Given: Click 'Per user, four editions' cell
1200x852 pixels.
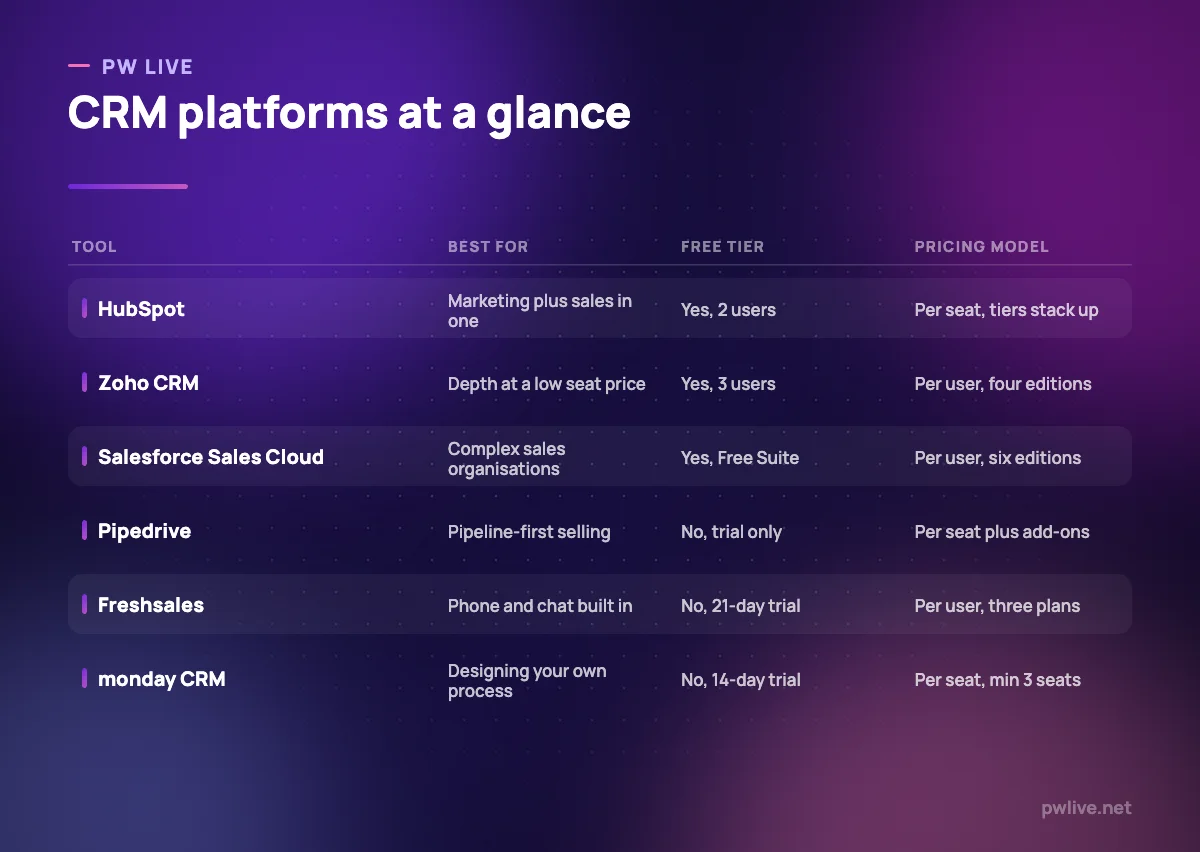Looking at the screenshot, I should coord(1003,384).
